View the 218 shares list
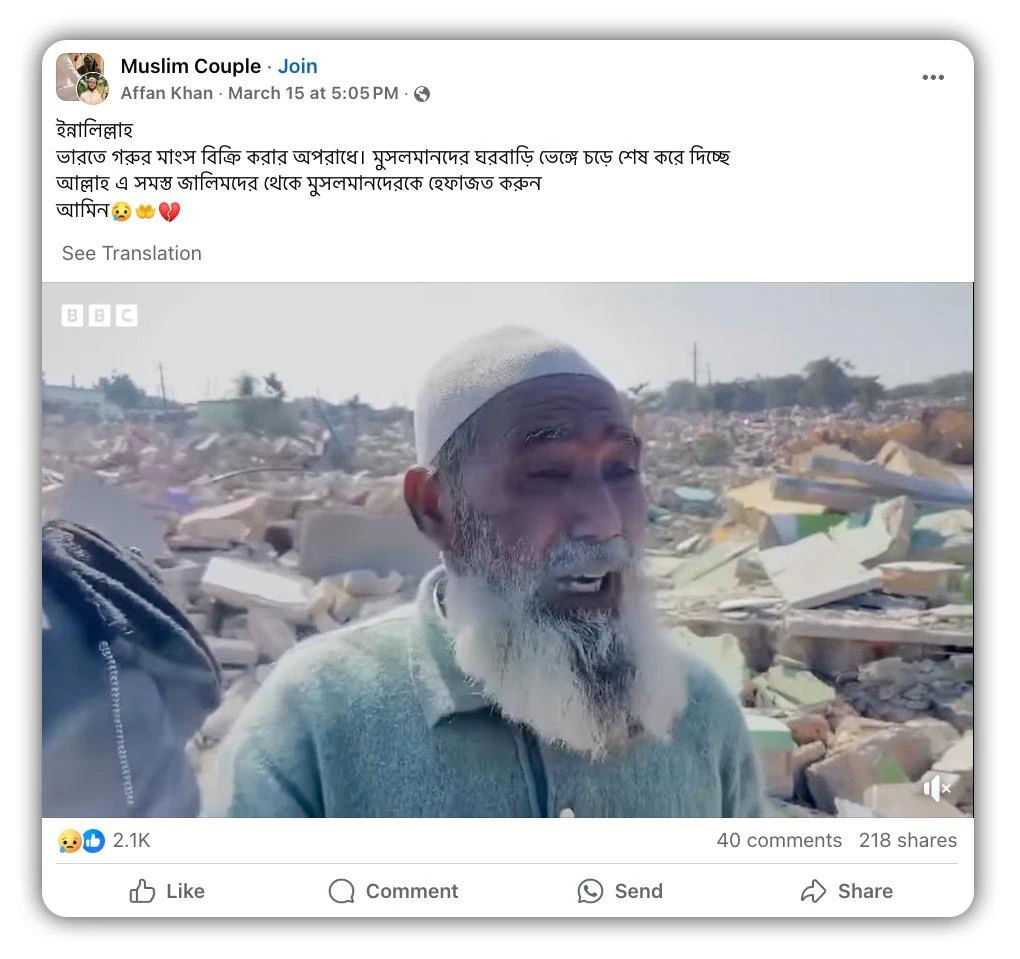1020x959 pixels. [x=907, y=840]
